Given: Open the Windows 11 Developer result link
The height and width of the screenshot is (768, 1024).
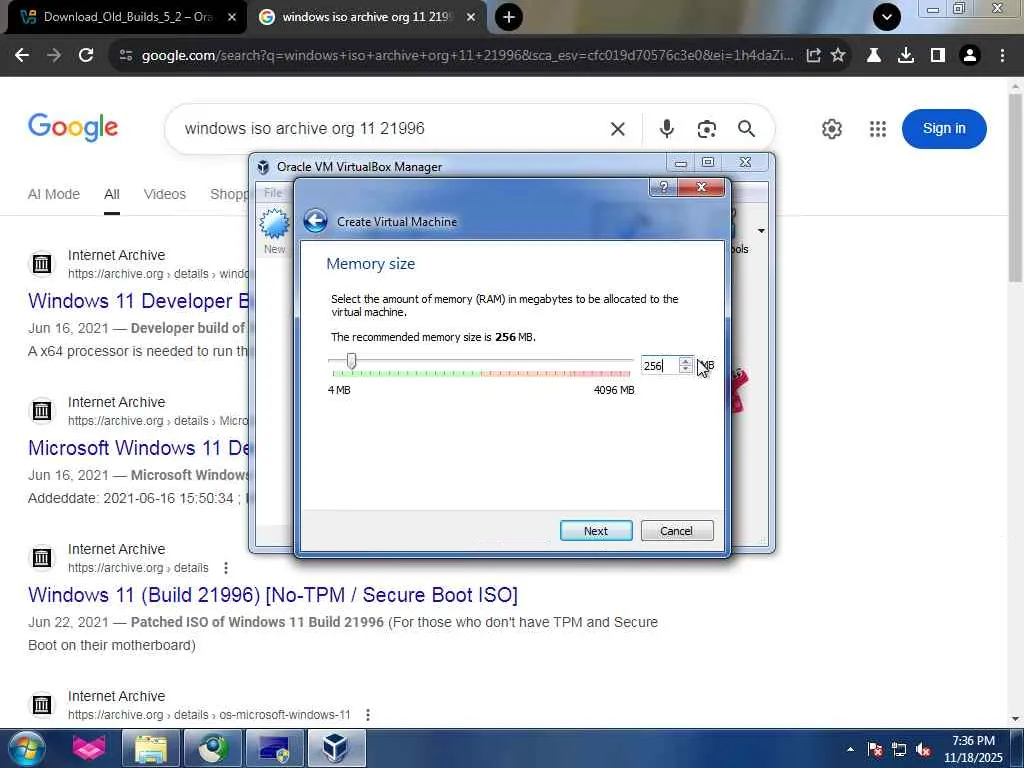Looking at the screenshot, I should (x=138, y=300).
